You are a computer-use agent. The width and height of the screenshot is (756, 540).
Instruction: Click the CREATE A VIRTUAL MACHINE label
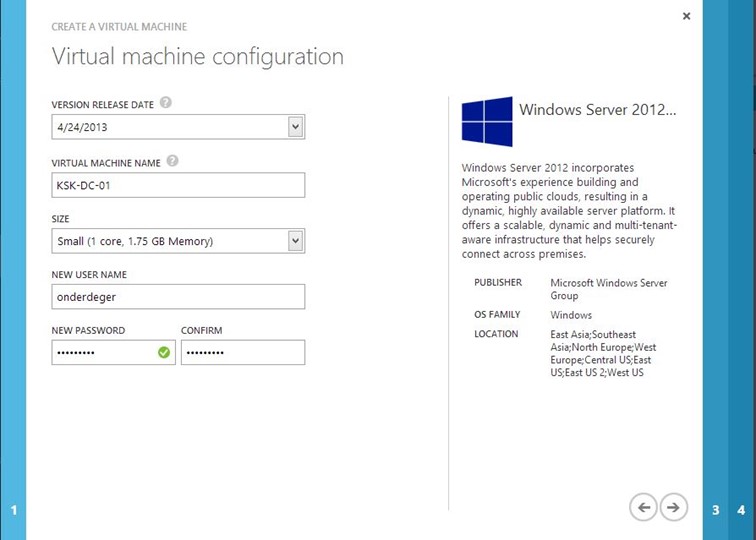tap(119, 27)
